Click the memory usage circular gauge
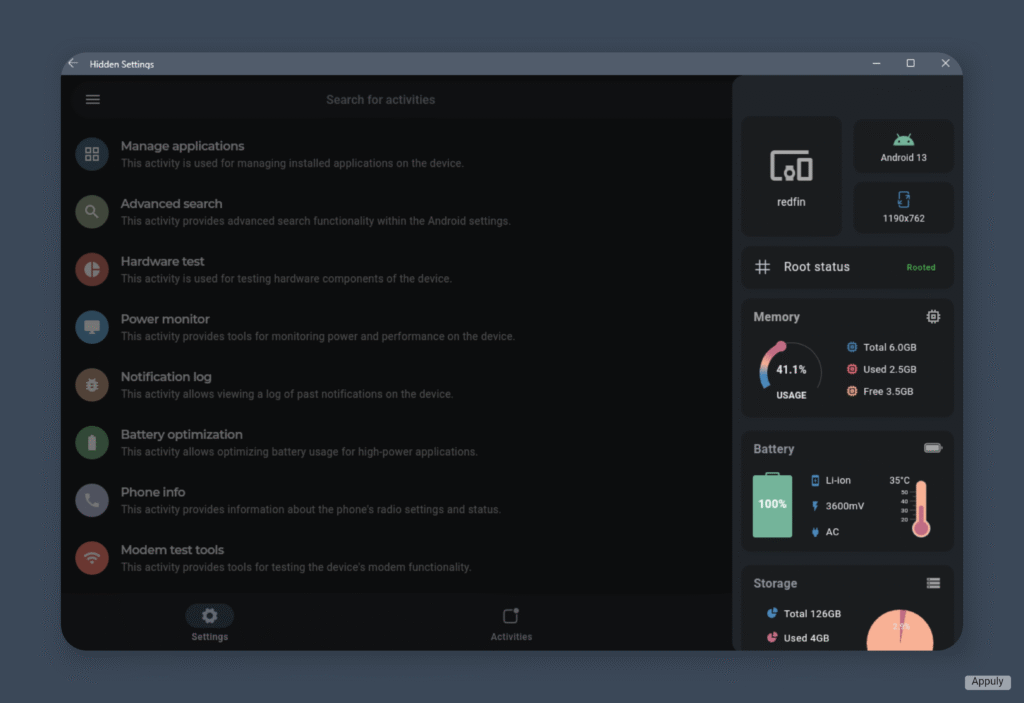Screen dimensions: 1024x703 pos(790,370)
